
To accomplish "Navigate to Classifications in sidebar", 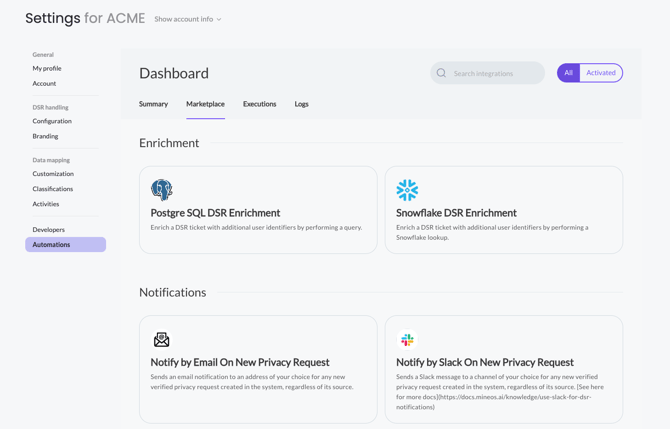I will click(x=52, y=189).
